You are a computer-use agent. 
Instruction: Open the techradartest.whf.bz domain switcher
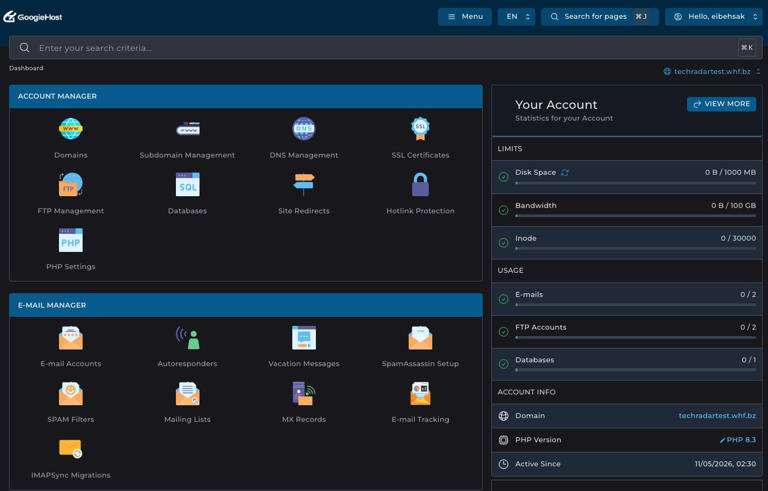712,72
